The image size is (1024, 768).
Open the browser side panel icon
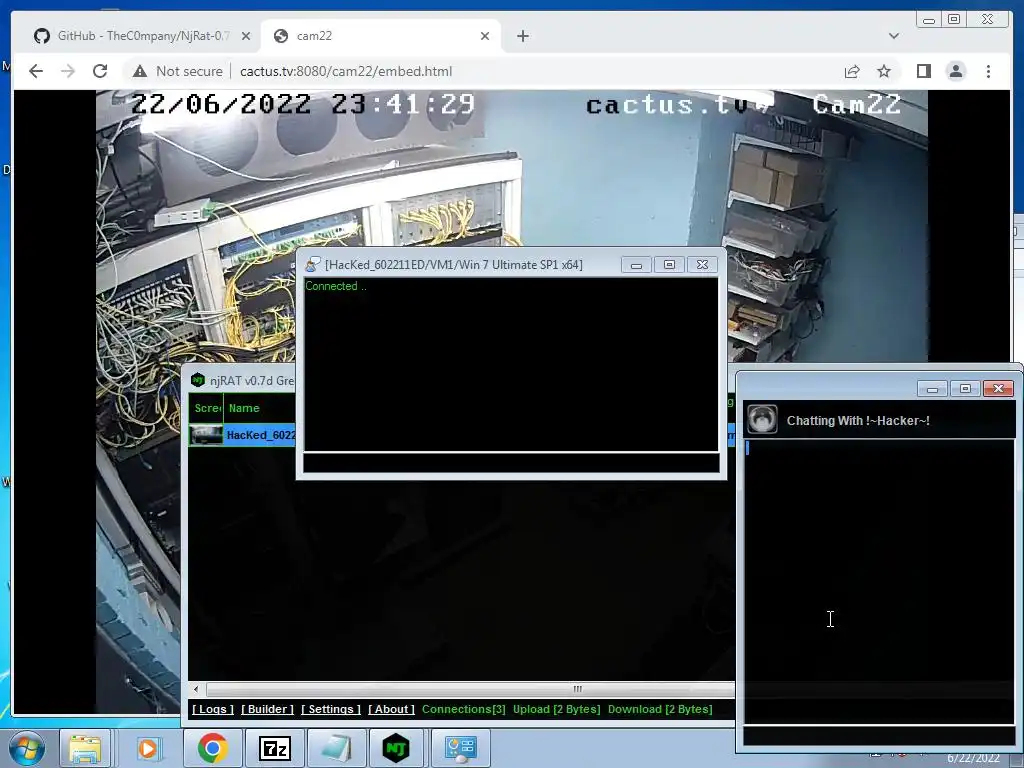click(923, 71)
